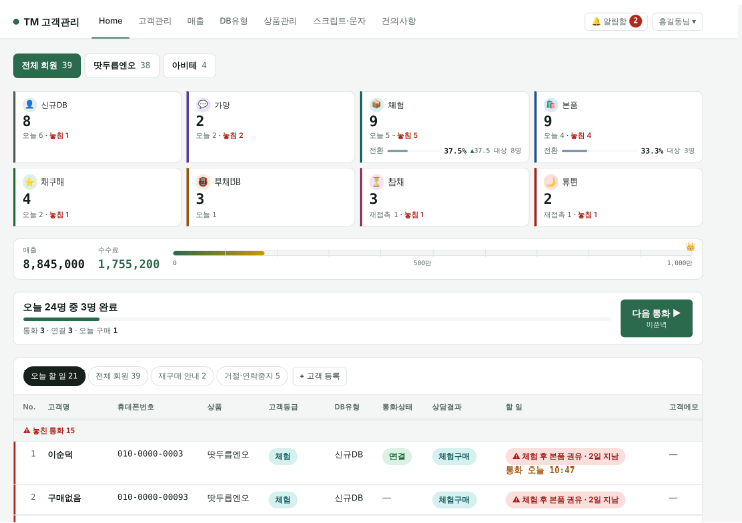742x523 pixels.
Task: Go to 스크립트·문자 in the navigation bar
Action: [339, 21]
